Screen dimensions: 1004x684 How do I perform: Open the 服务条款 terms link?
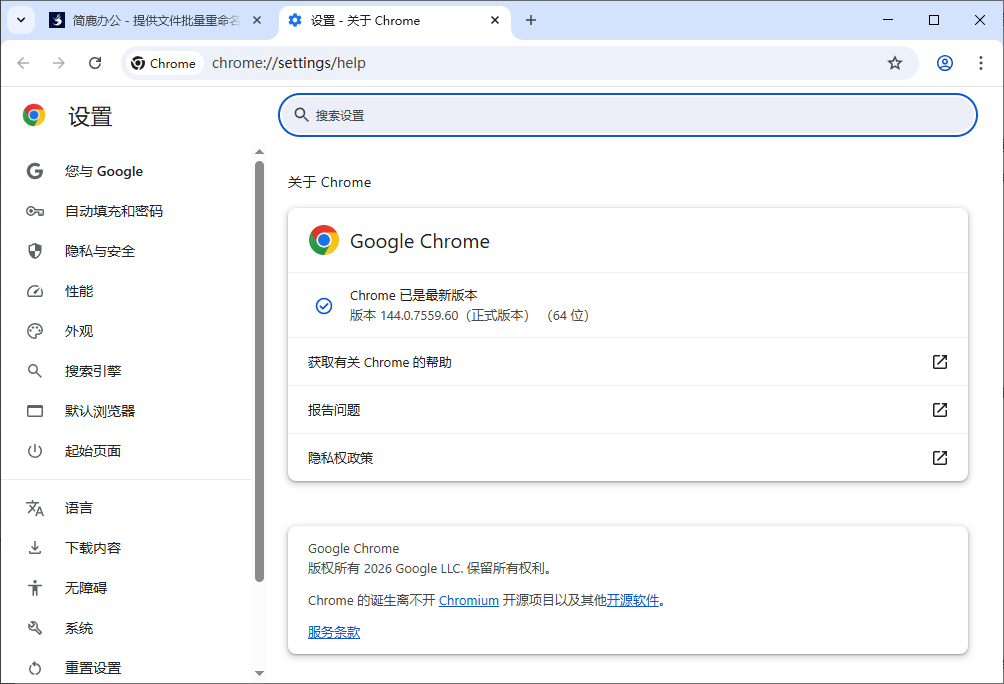pyautogui.click(x=334, y=632)
